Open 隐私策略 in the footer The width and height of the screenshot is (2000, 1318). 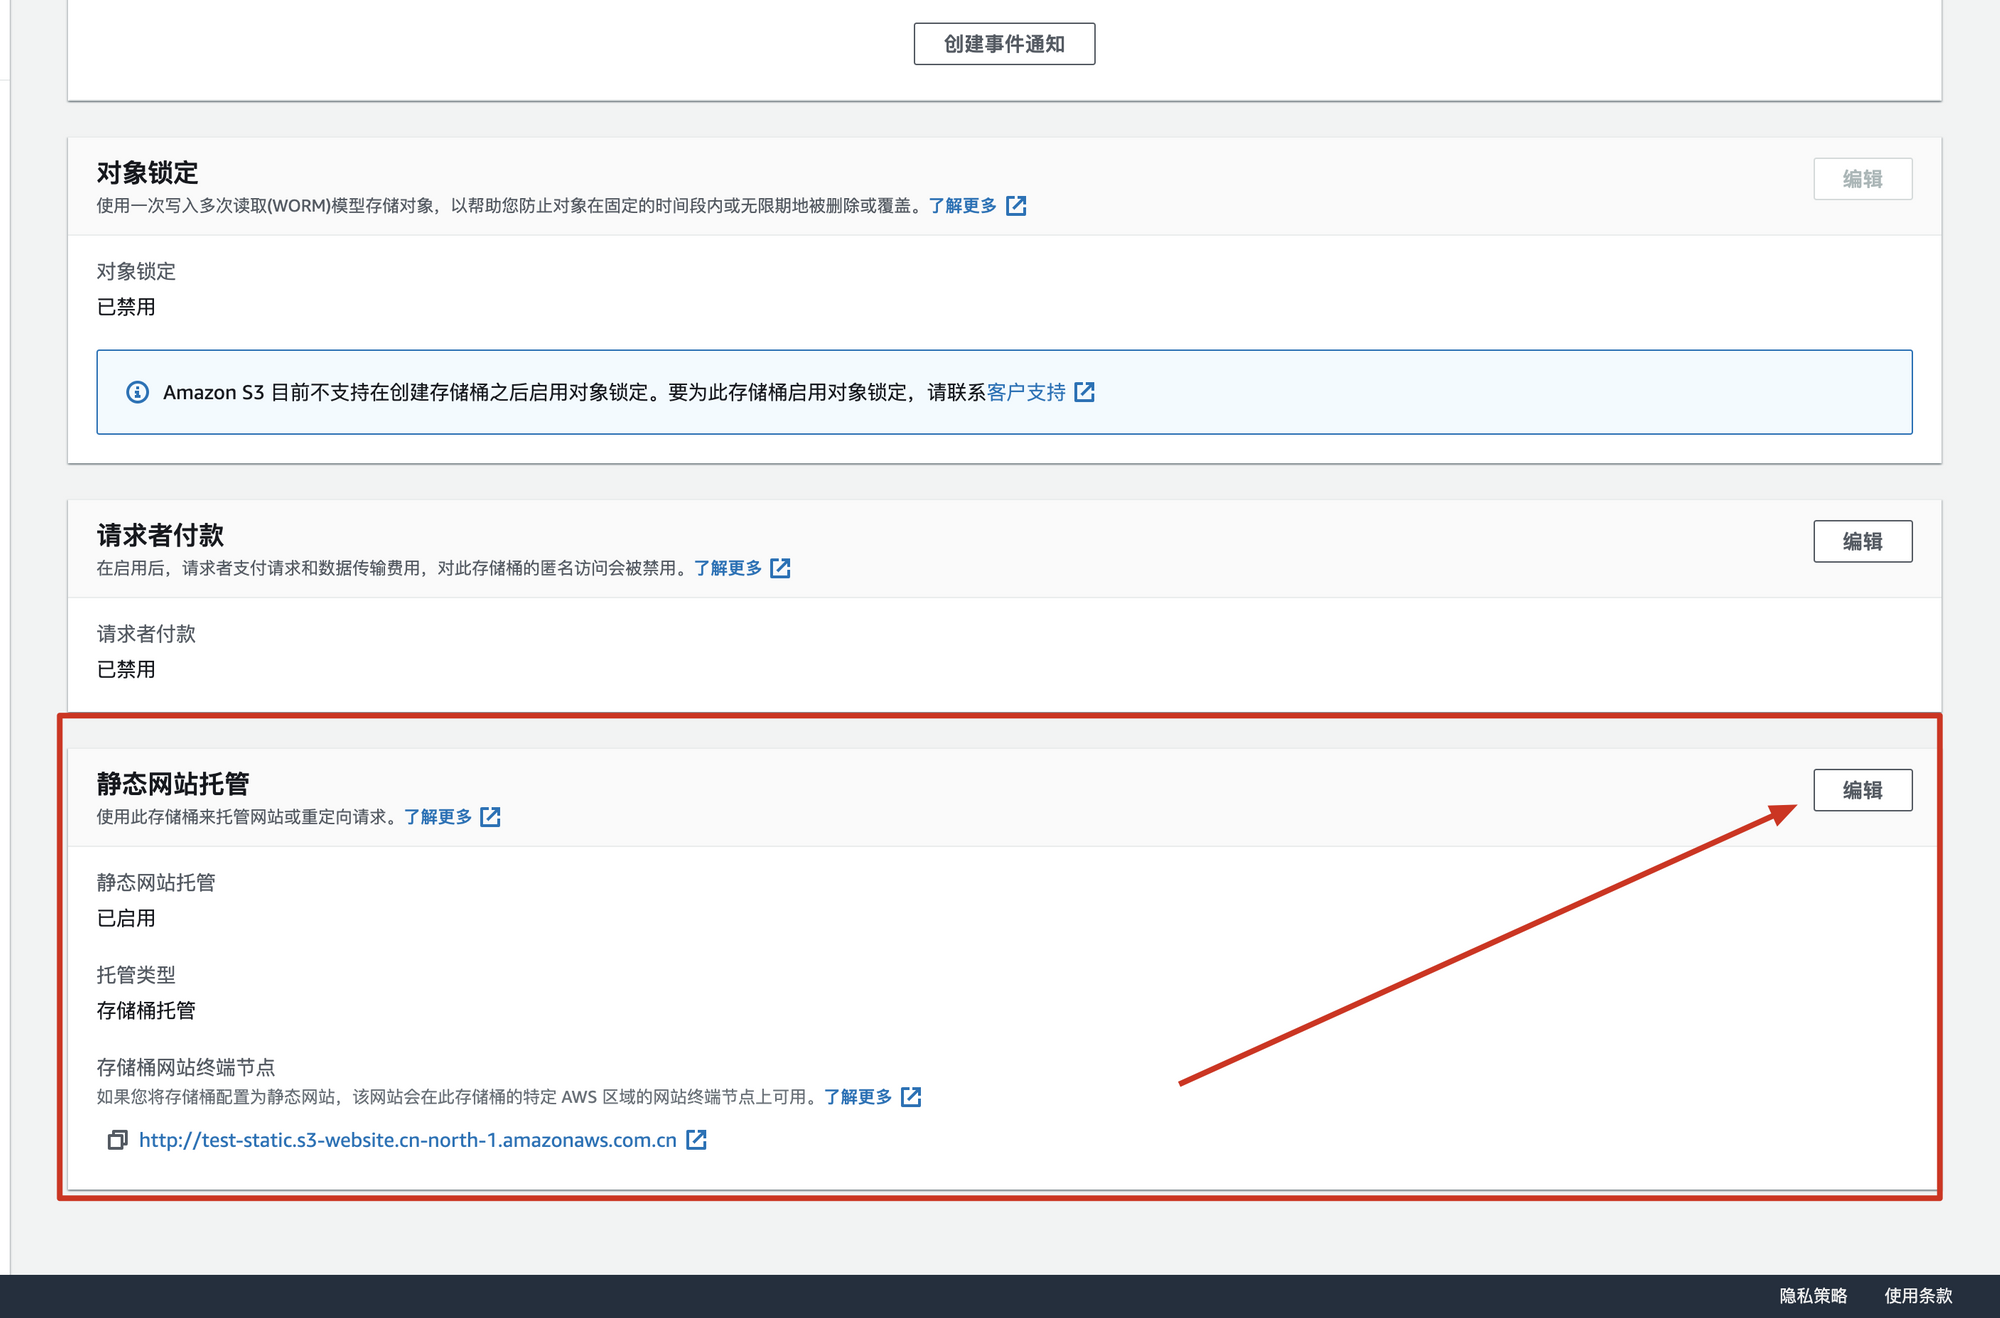[1813, 1296]
